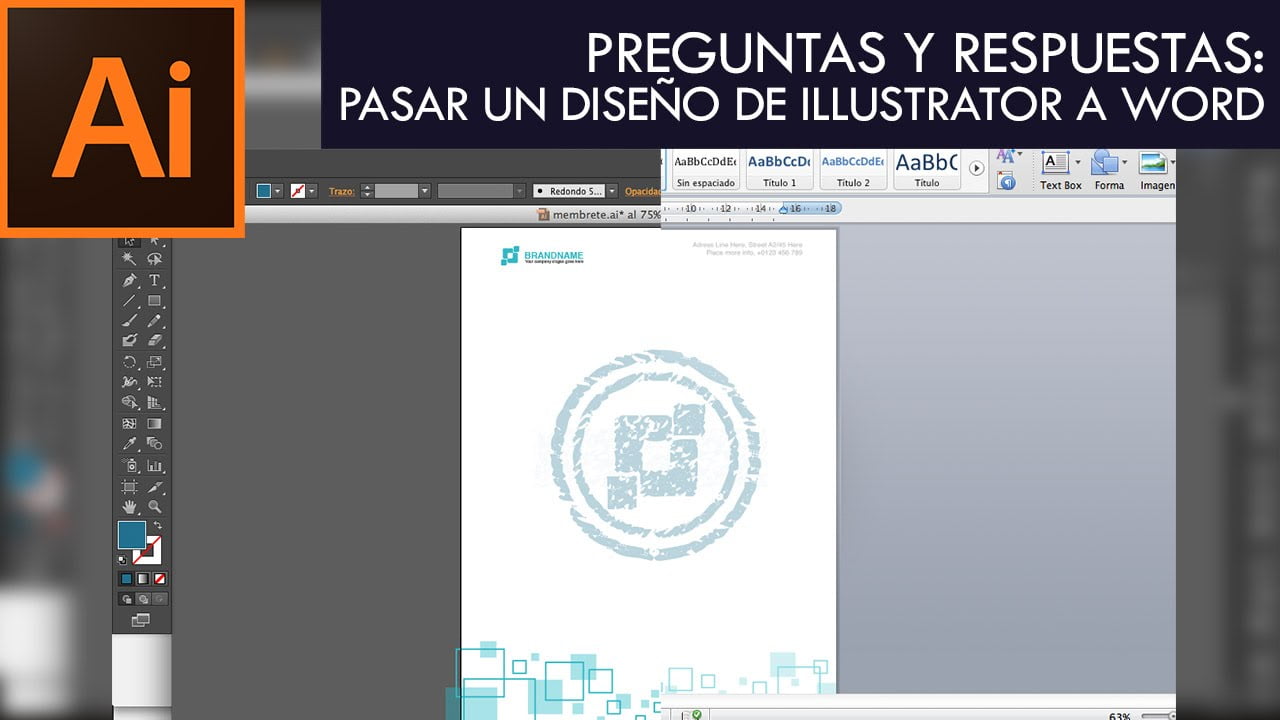Open the fill color dropdown in control bar
Viewport: 1280px width, 720px height.
278,190
